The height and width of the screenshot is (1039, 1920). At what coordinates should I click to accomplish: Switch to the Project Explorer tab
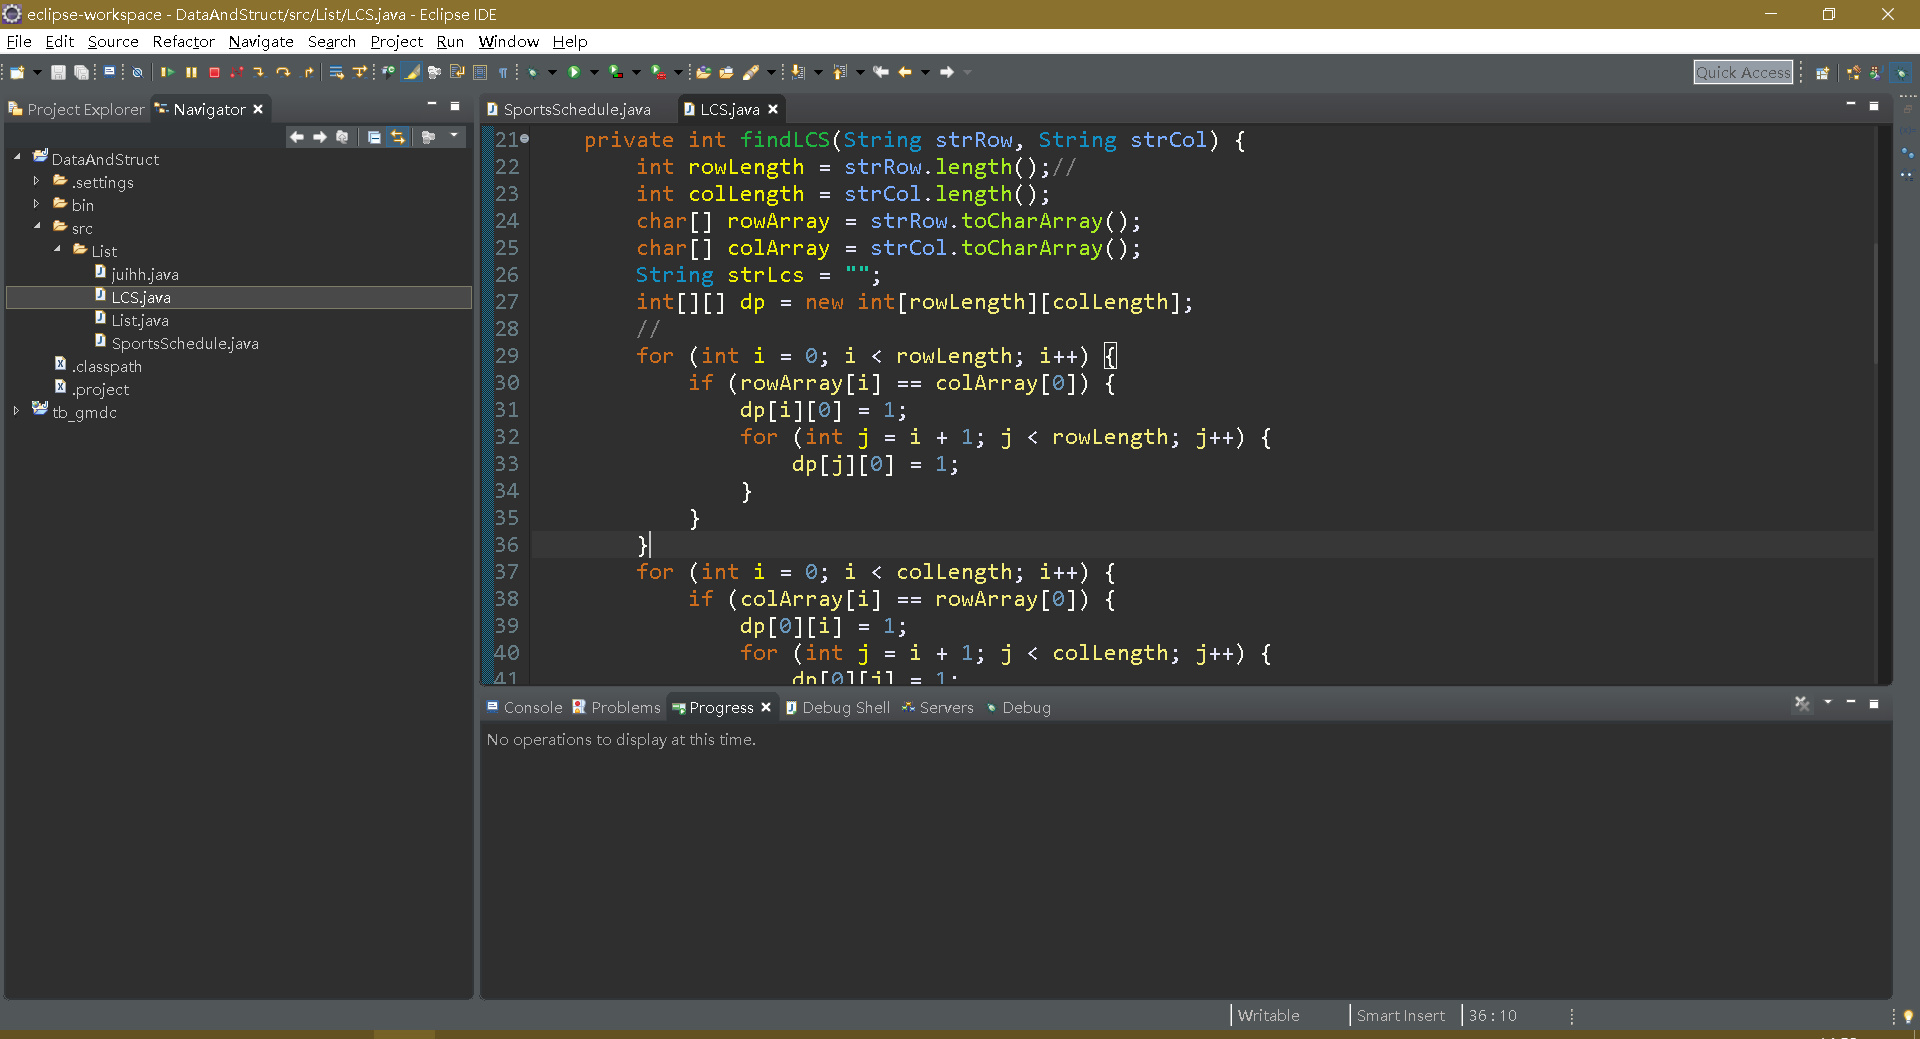(x=77, y=109)
